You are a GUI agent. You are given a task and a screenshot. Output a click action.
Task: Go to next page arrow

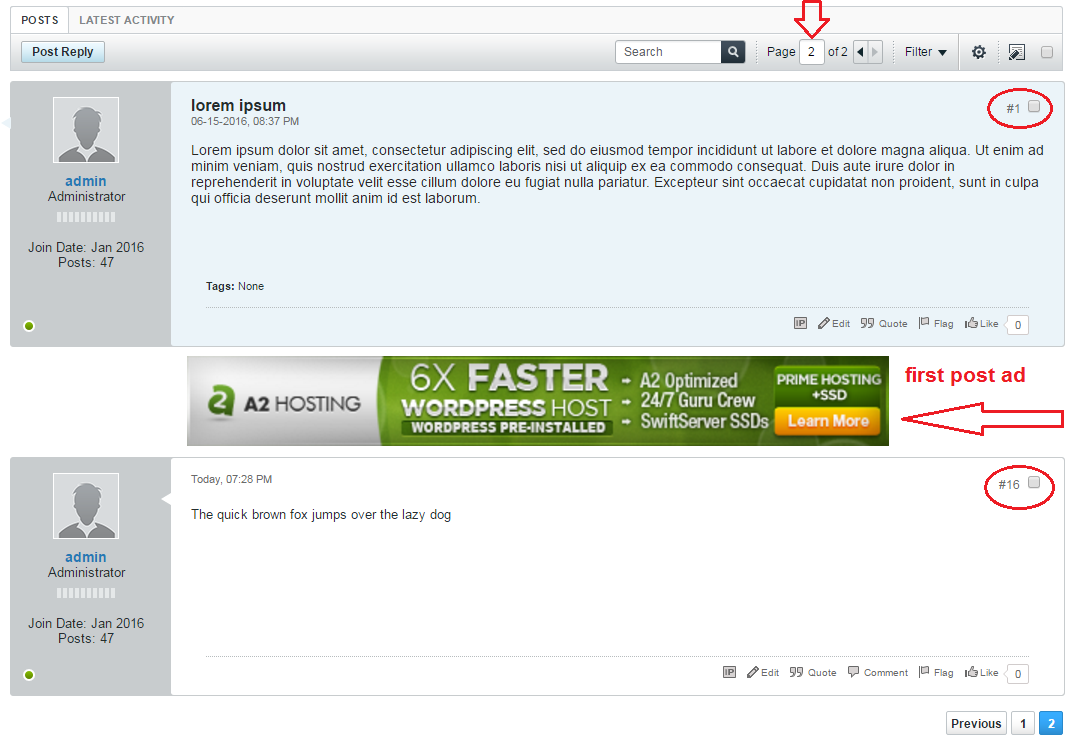875,51
